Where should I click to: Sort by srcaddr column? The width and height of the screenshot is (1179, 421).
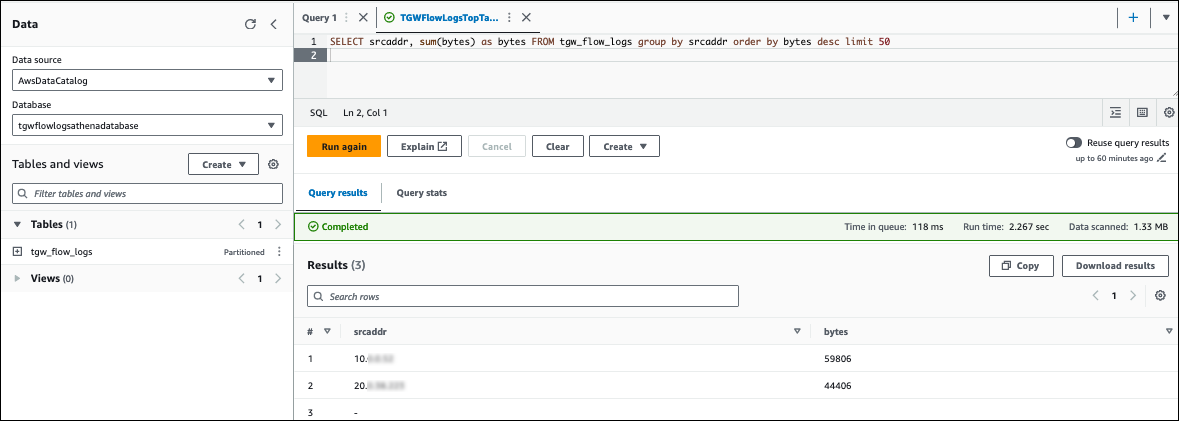coord(797,332)
